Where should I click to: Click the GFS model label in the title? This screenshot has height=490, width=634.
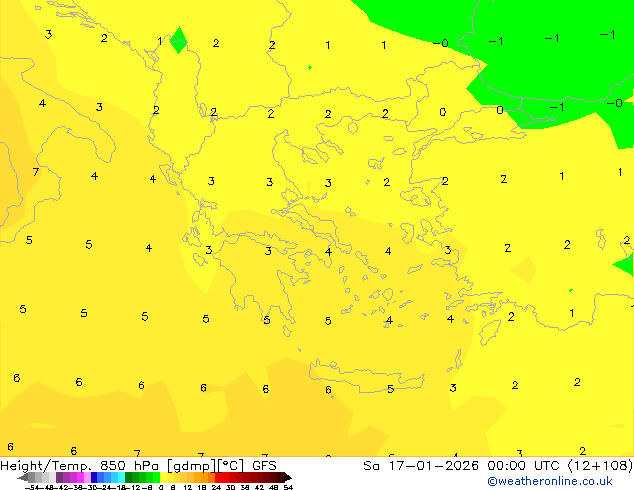(264, 466)
